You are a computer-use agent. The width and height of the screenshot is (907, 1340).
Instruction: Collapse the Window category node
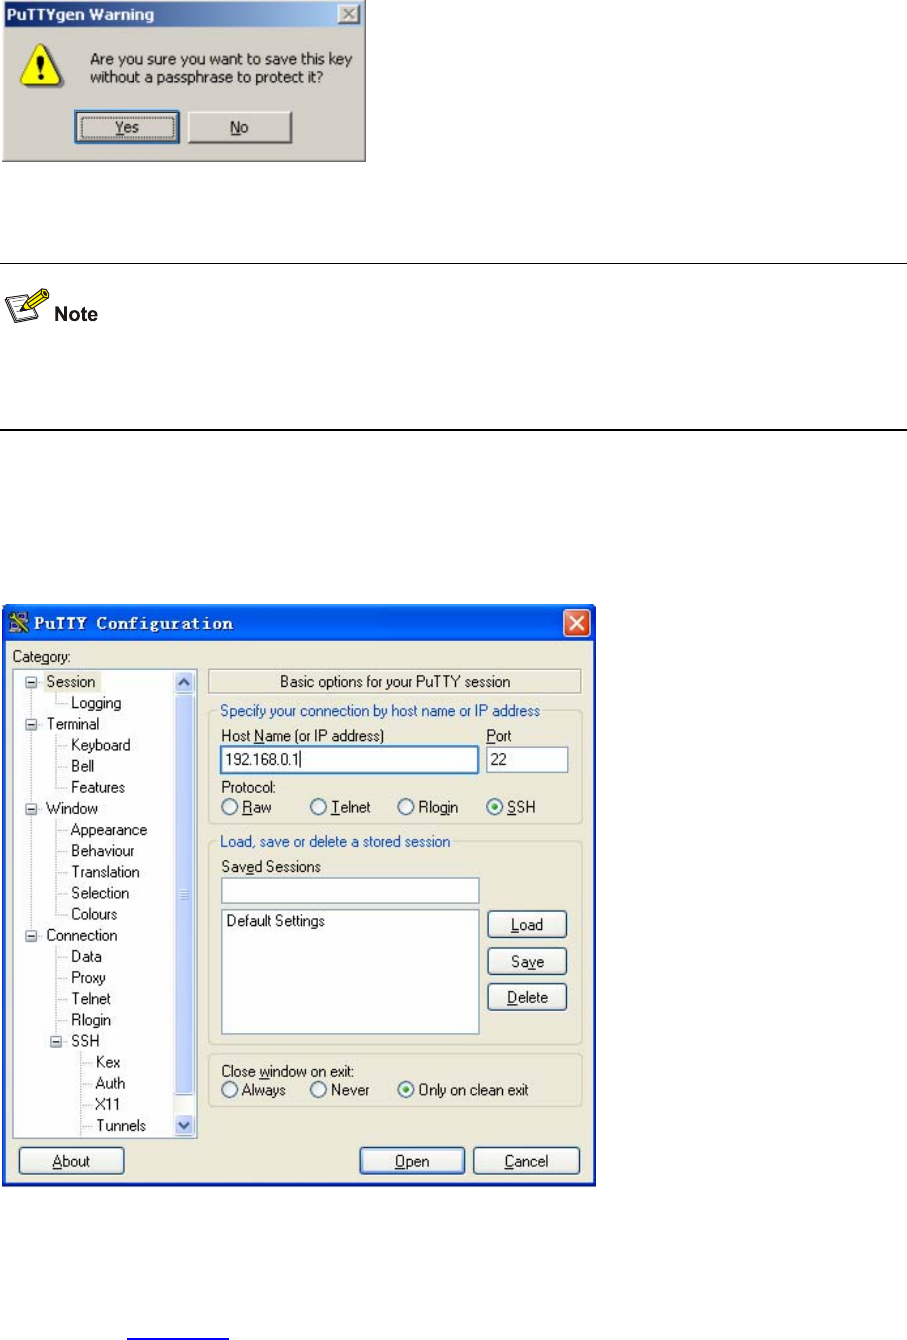click(31, 808)
